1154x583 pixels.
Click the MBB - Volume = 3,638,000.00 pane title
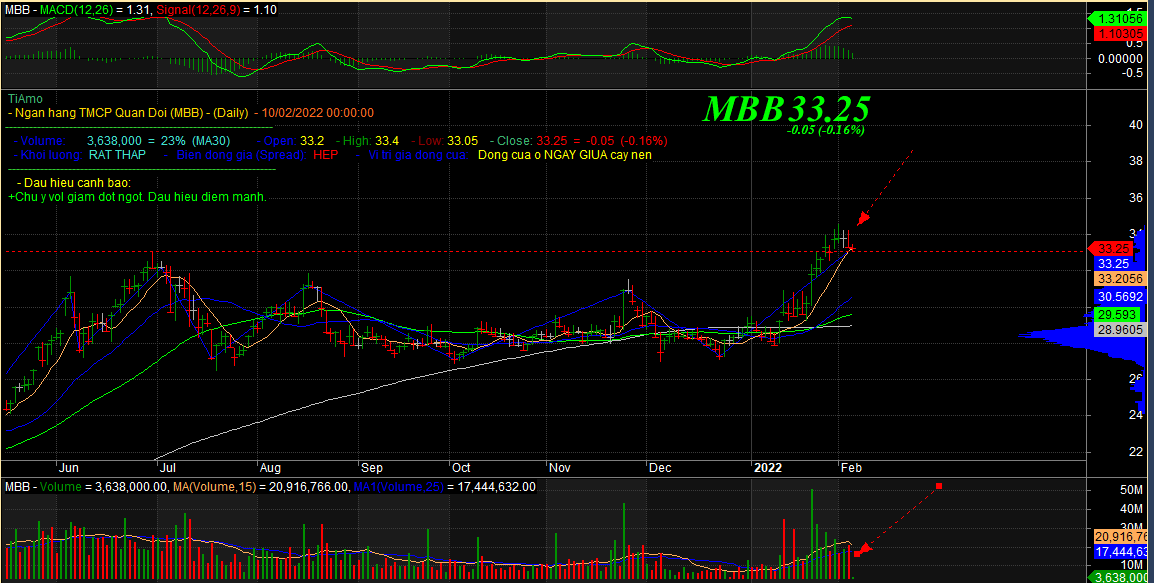(x=87, y=487)
